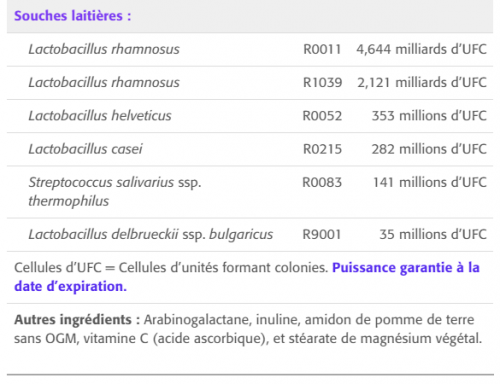The image size is (500, 384).
Task: Click strain code R0052
Action: (322, 116)
